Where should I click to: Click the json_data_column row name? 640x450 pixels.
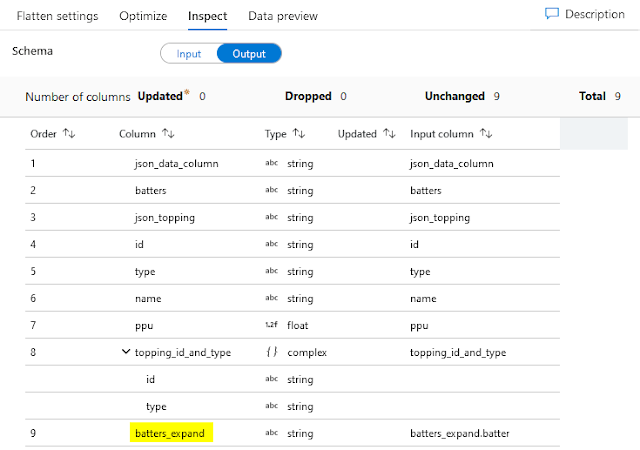click(176, 163)
